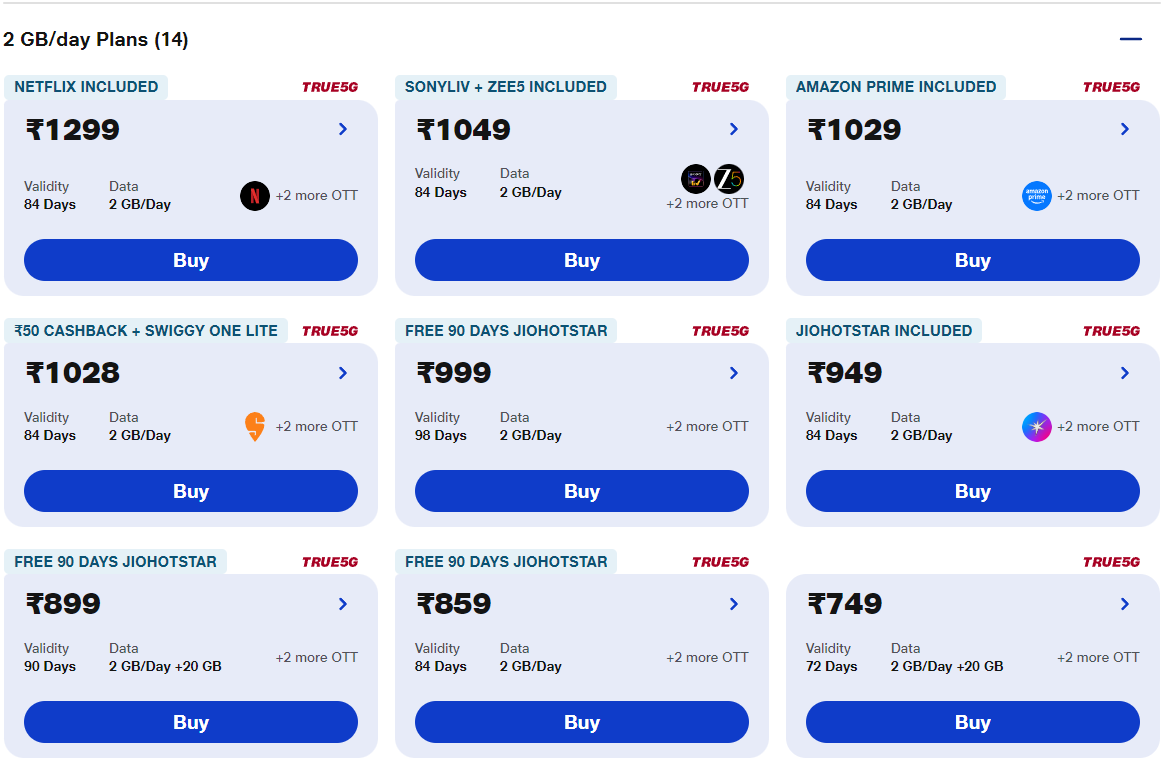Click +2 more OTT on ₹749 plan
1168x768 pixels.
coord(1098,657)
